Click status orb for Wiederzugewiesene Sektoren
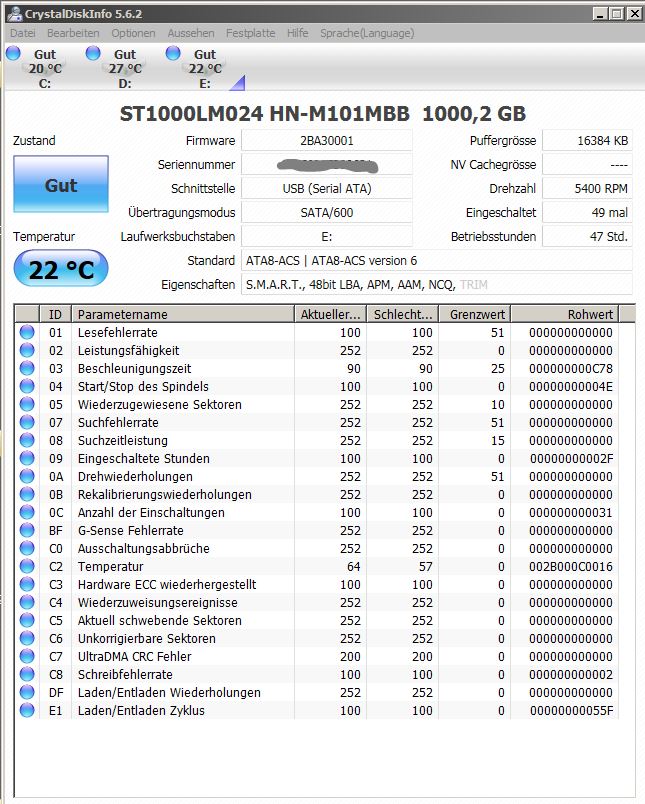 [x=27, y=404]
